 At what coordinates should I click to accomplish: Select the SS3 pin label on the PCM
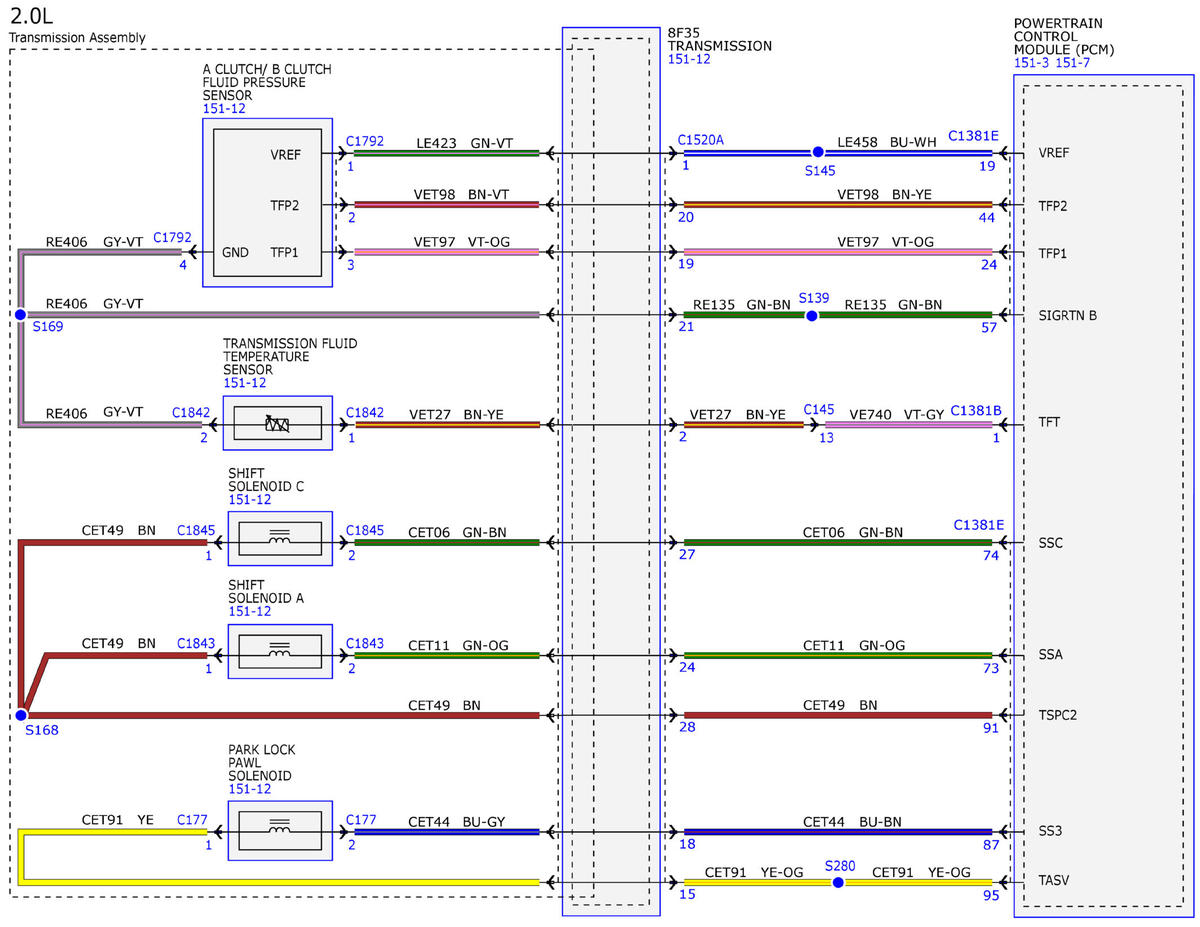(x=1051, y=832)
